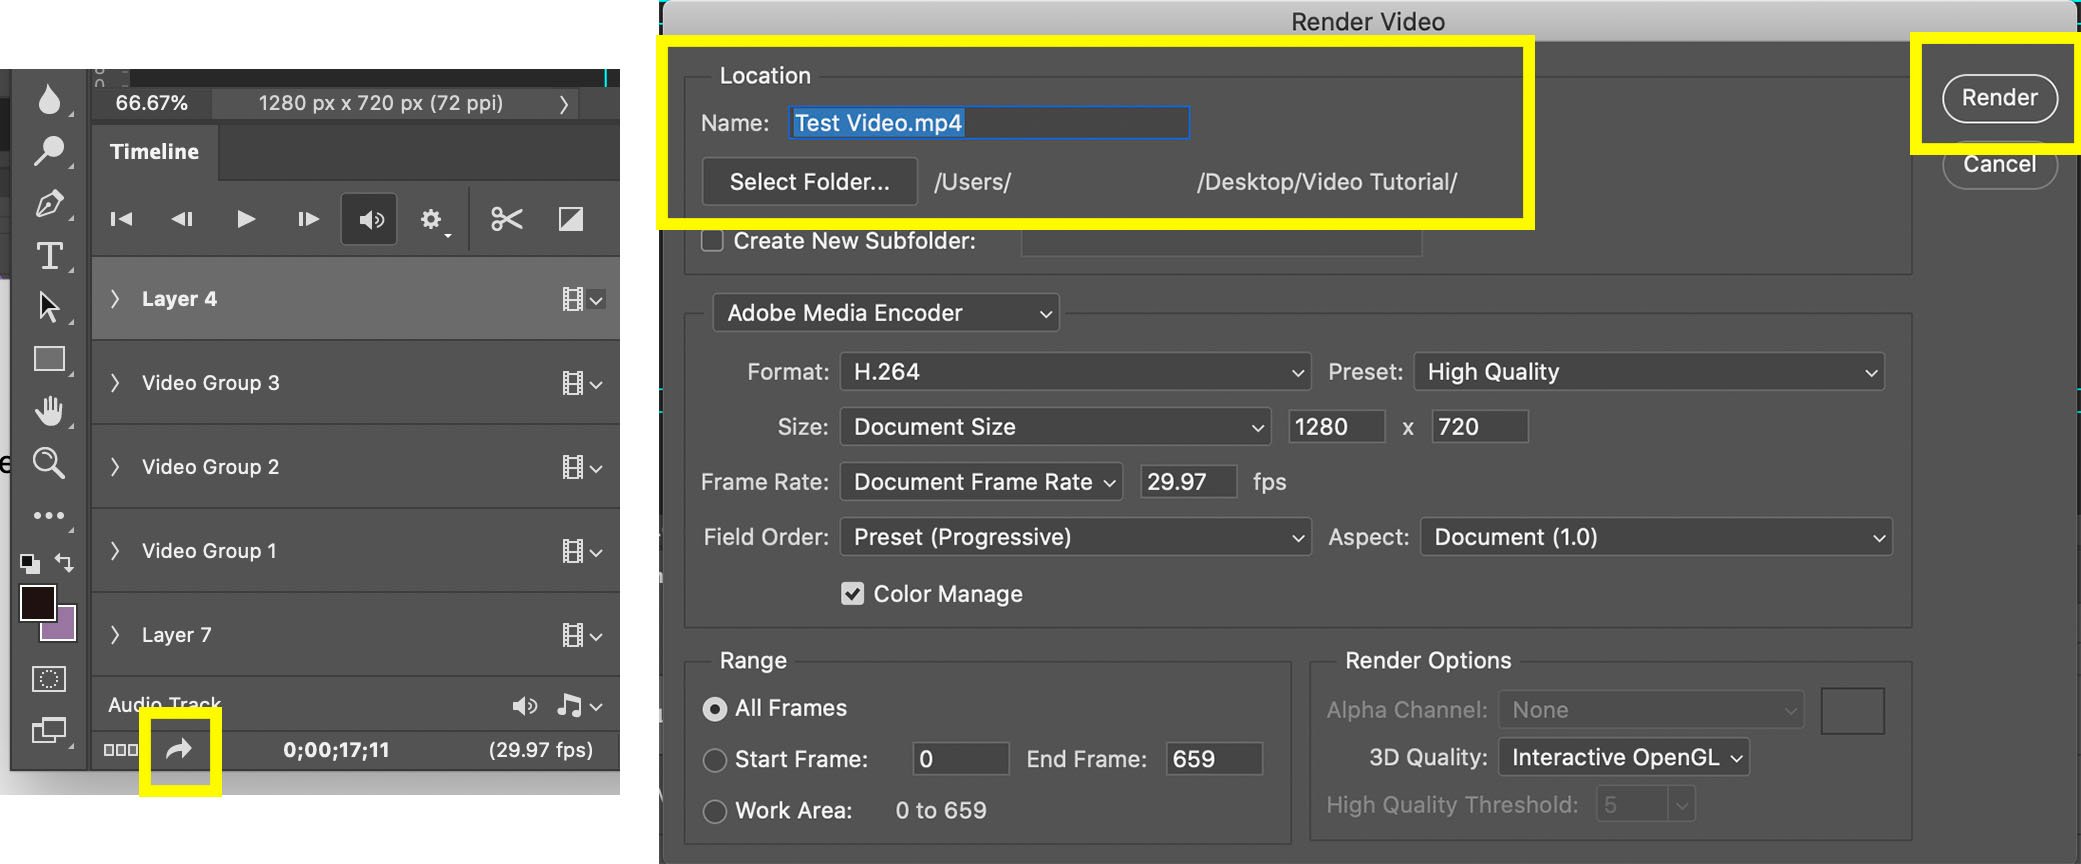This screenshot has width=2081, height=864.
Task: Toggle audio playback speaker button
Action: tap(370, 219)
